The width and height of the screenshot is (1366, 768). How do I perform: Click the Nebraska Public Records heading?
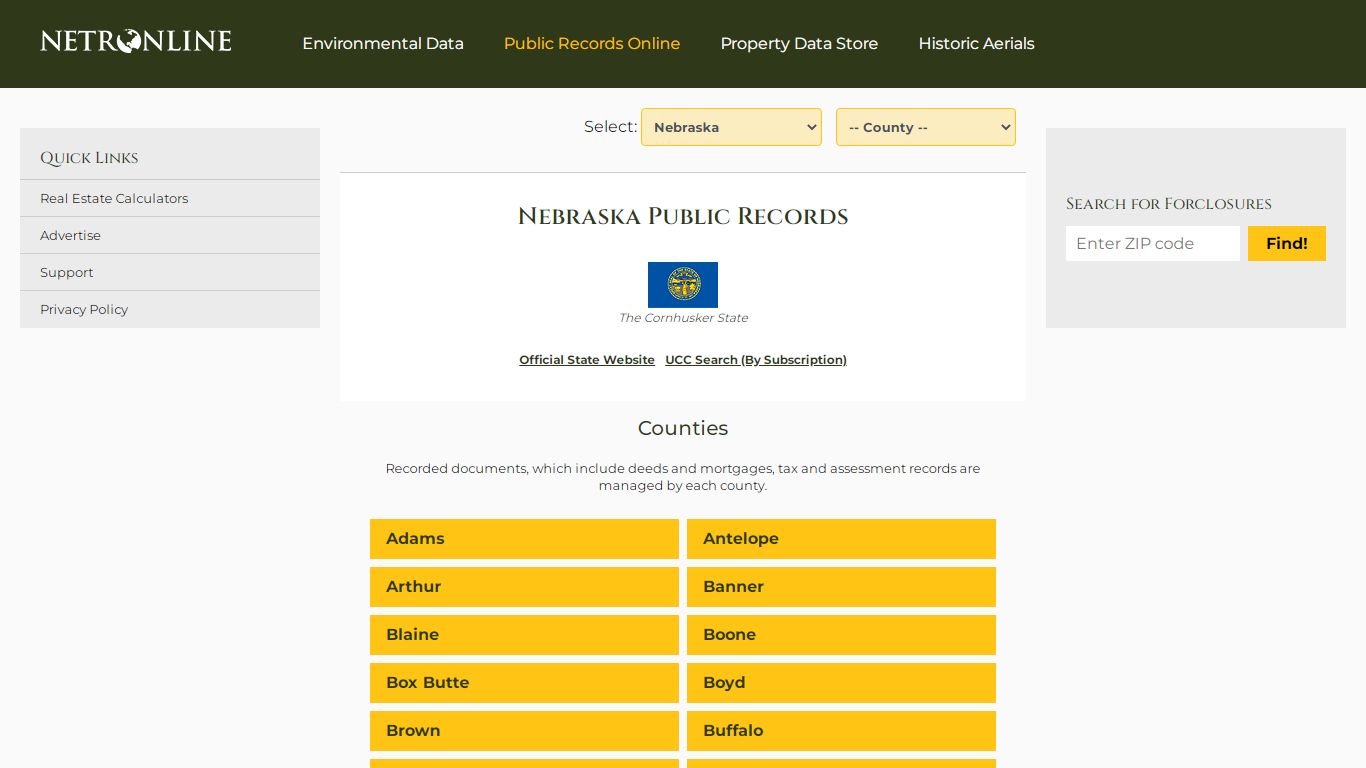[x=683, y=216]
